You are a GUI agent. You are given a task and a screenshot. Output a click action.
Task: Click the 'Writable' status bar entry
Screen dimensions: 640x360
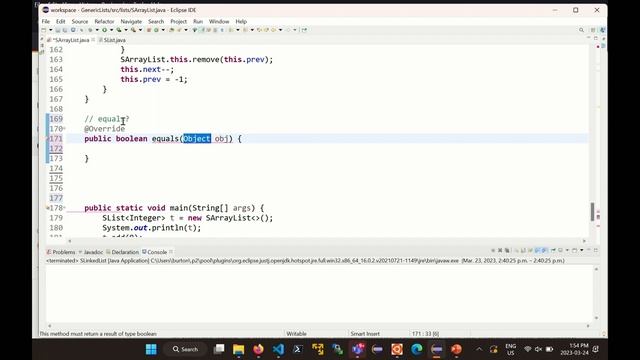pyautogui.click(x=296, y=333)
